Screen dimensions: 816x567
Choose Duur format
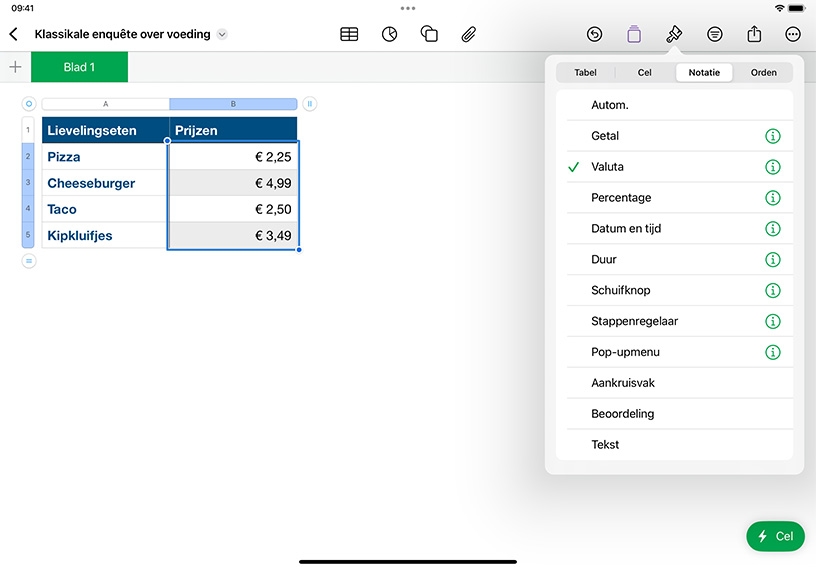pos(674,260)
